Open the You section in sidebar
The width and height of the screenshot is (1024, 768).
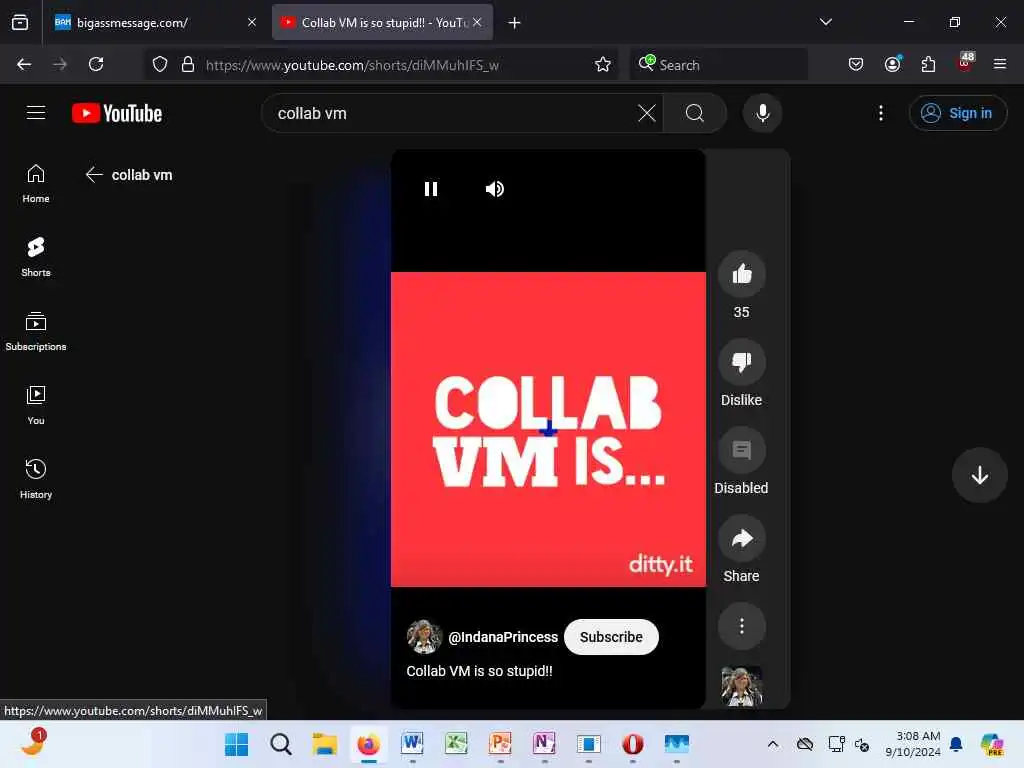(x=36, y=406)
